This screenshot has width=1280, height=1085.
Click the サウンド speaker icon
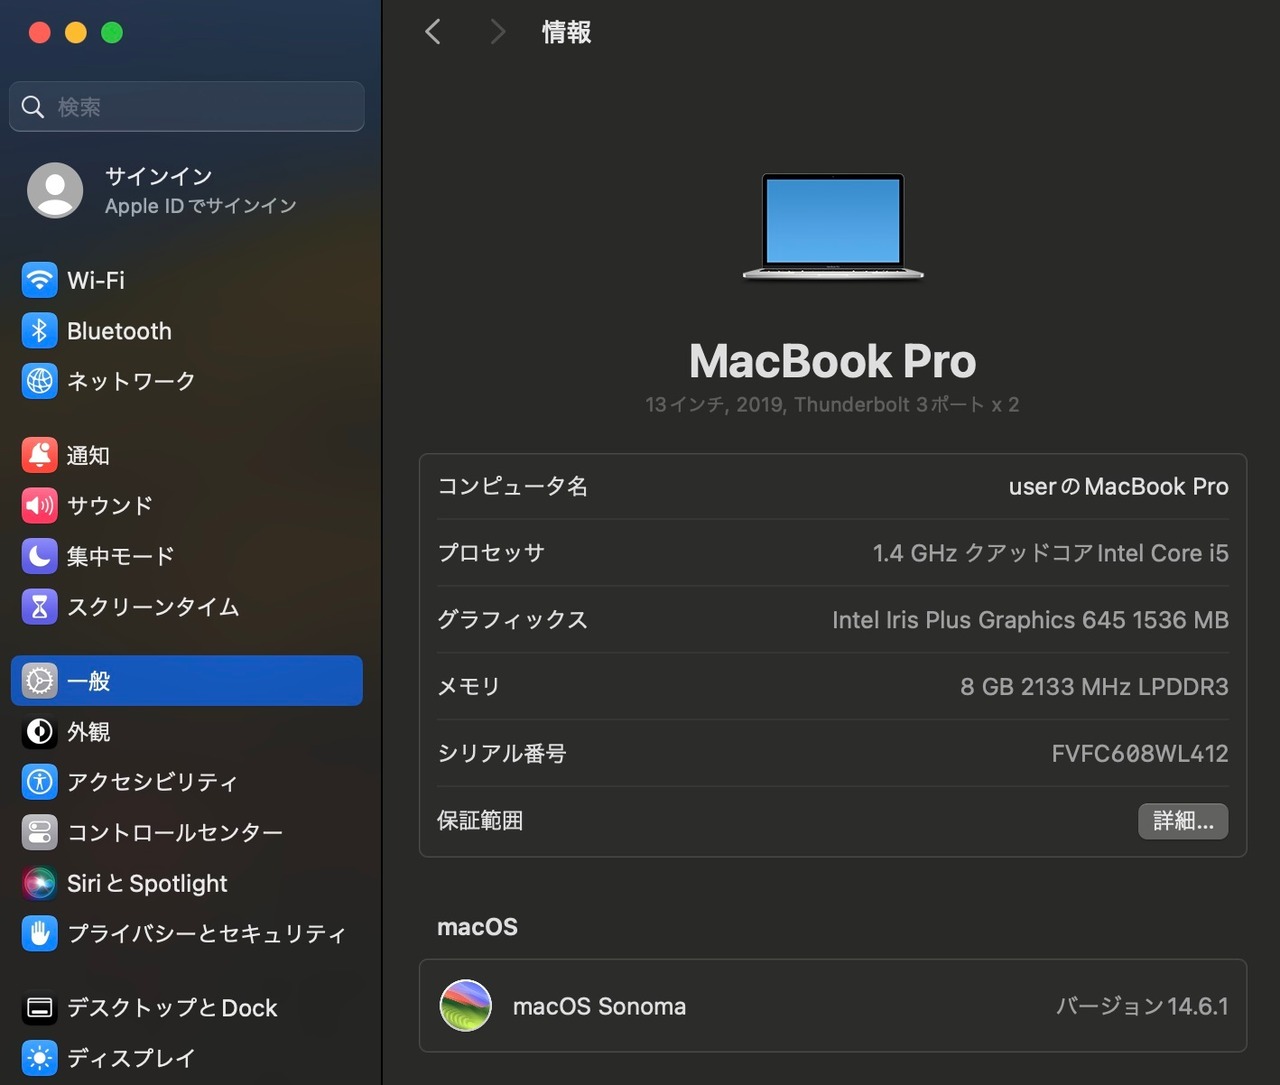coord(40,505)
